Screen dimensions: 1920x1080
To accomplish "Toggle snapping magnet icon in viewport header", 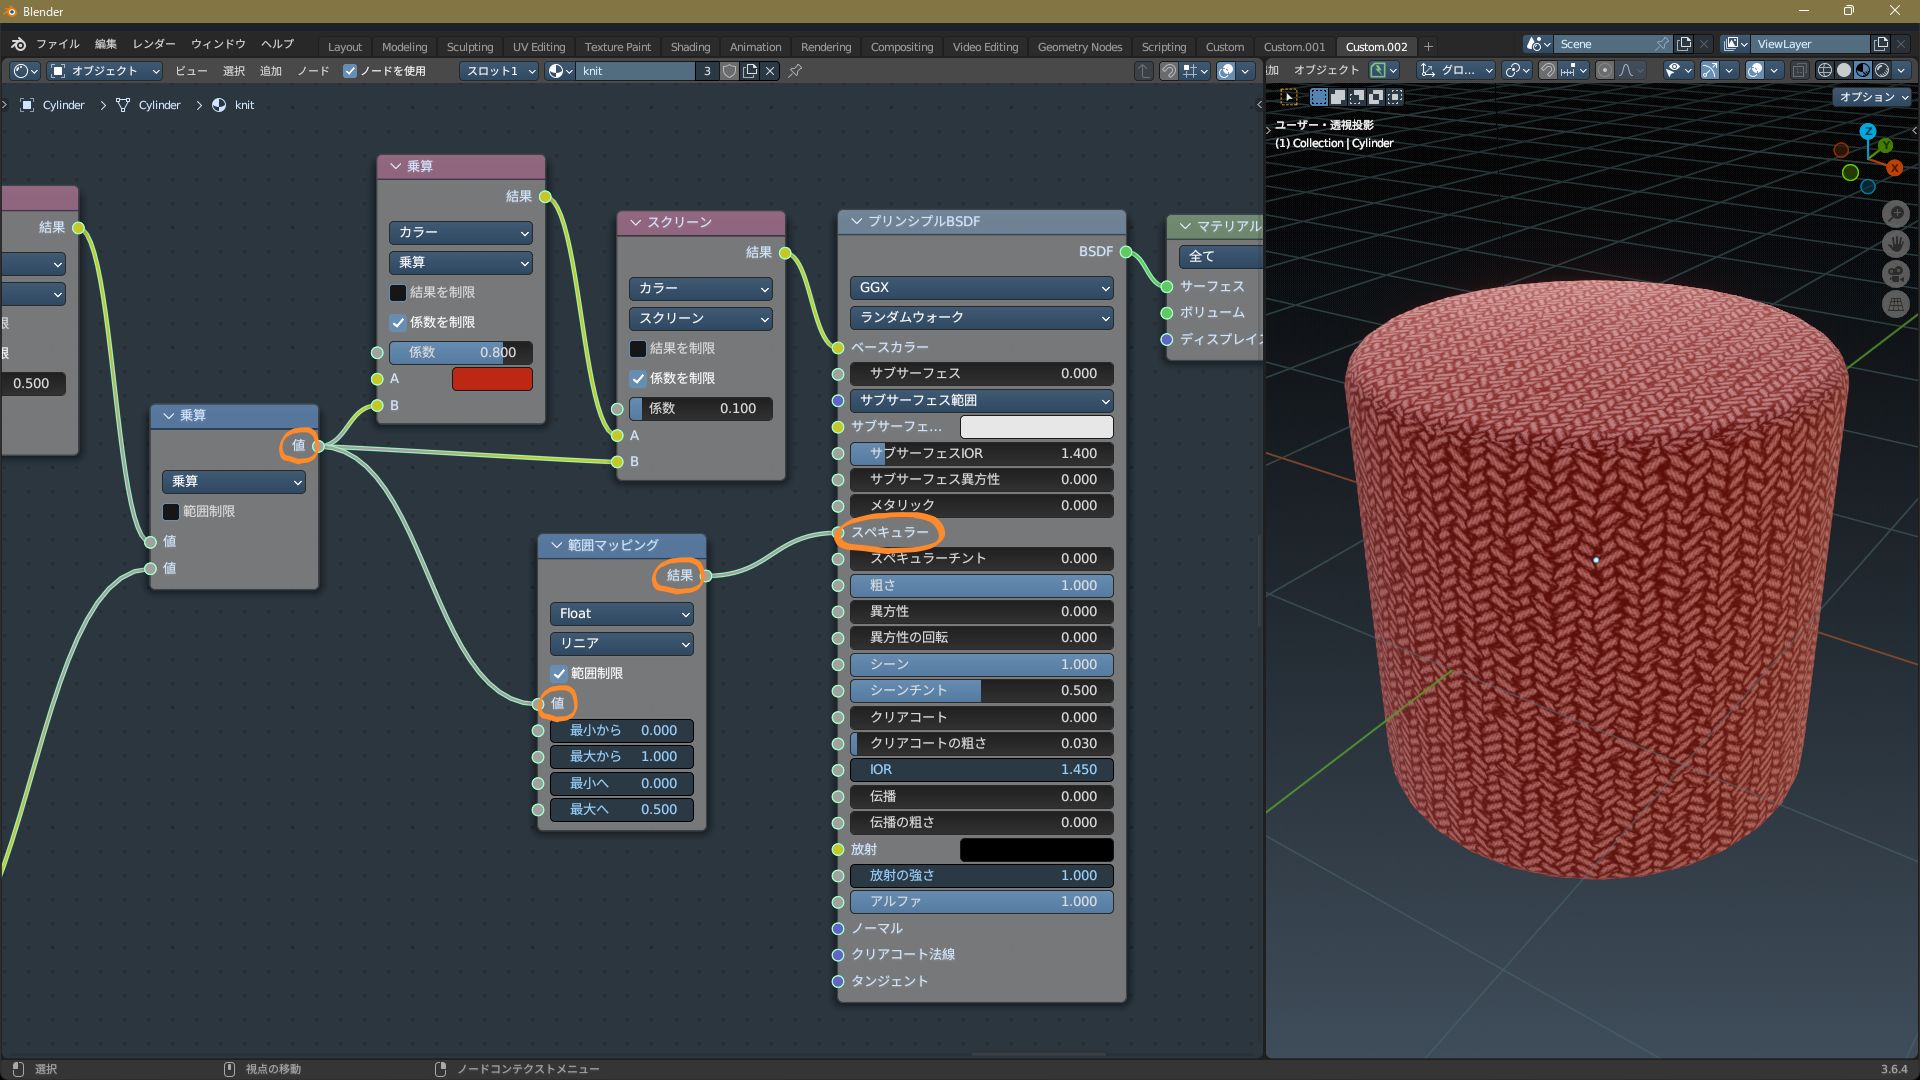I will (1547, 70).
